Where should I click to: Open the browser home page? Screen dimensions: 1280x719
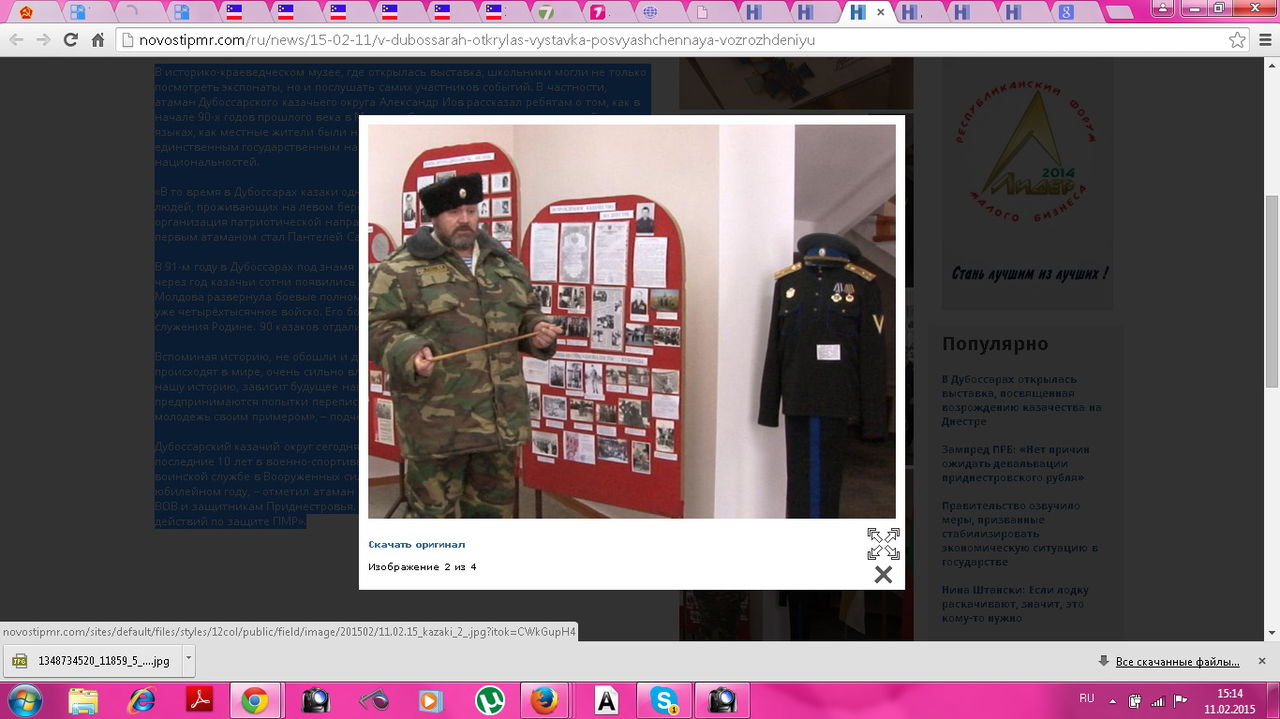coord(97,40)
